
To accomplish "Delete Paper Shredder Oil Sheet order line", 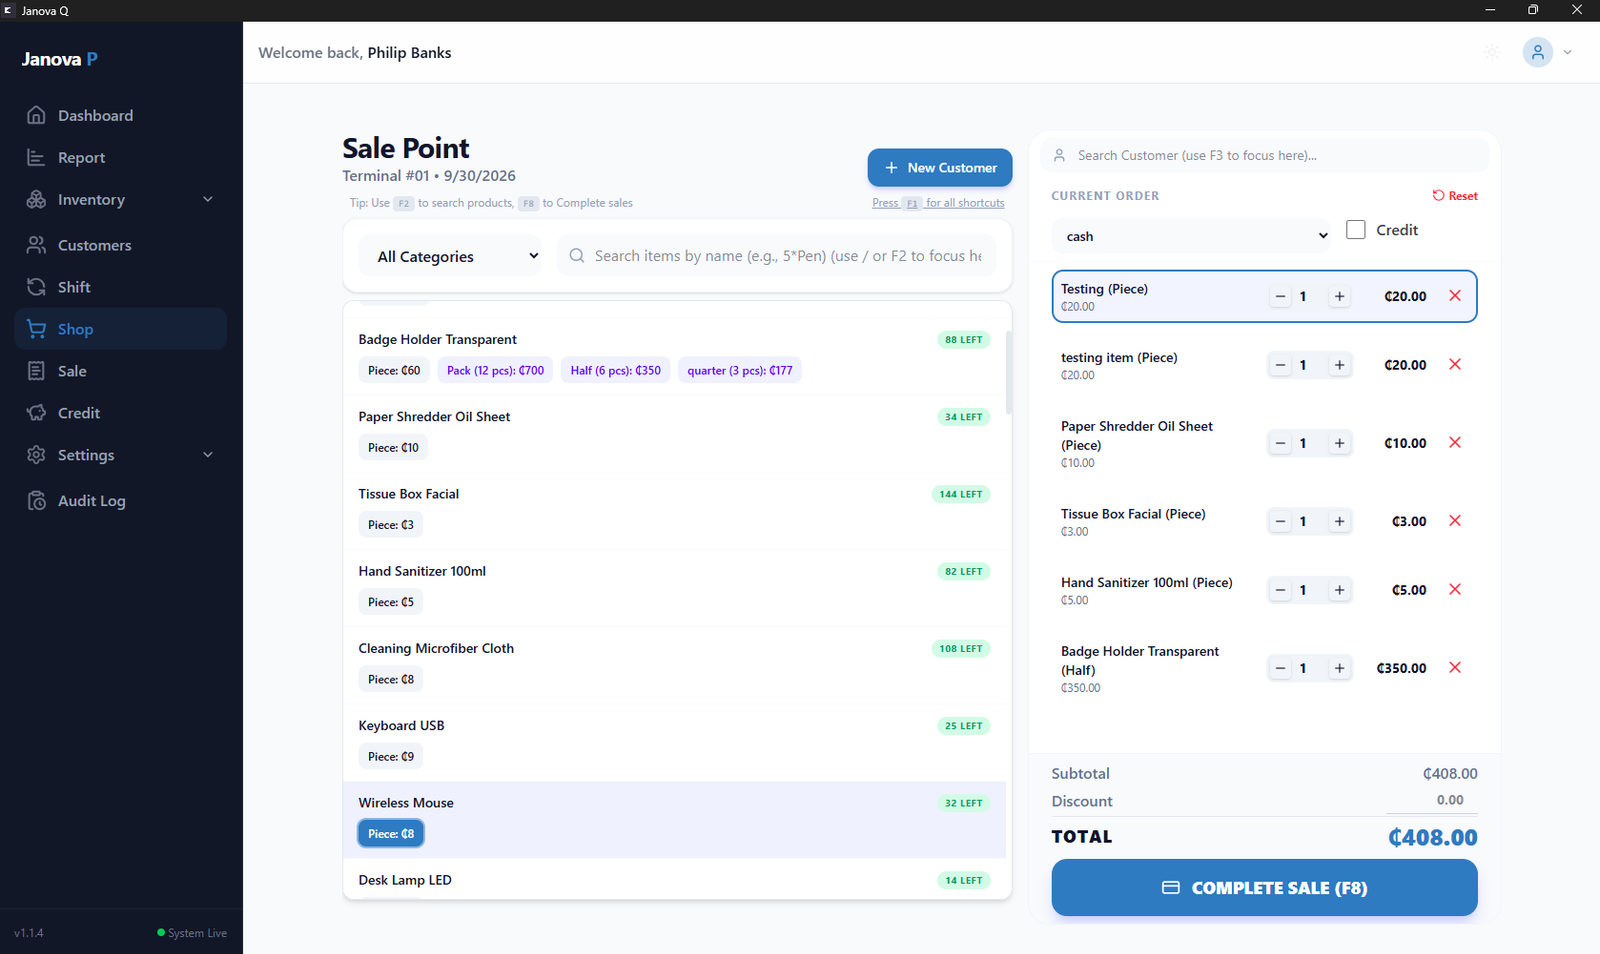I will point(1455,443).
